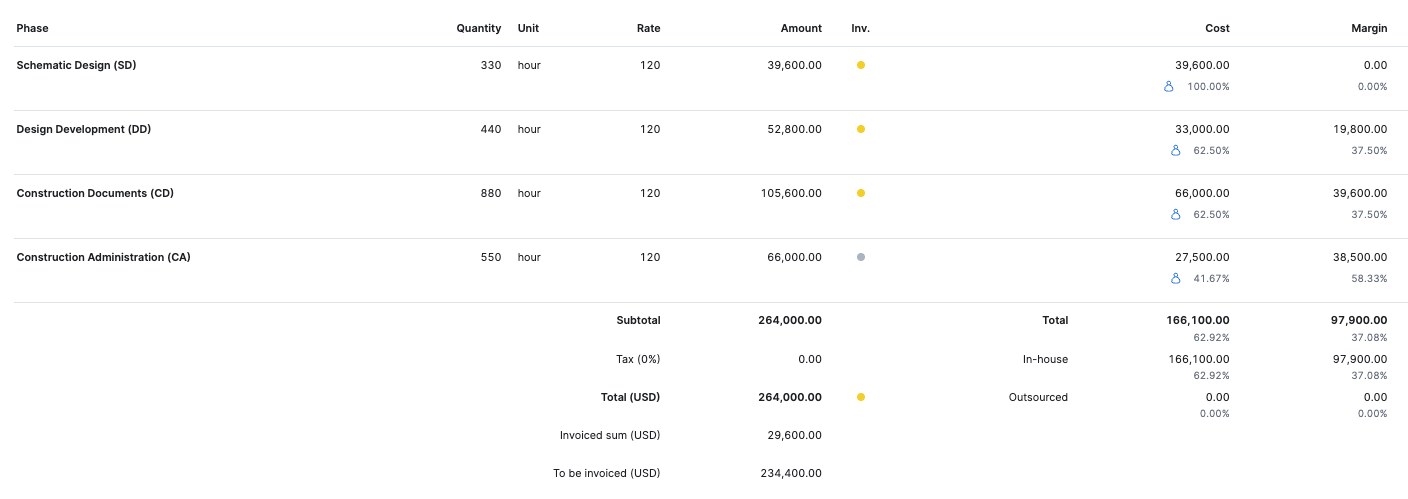Open the Design Development (DD) phase
1408x499 pixels.
84,129
